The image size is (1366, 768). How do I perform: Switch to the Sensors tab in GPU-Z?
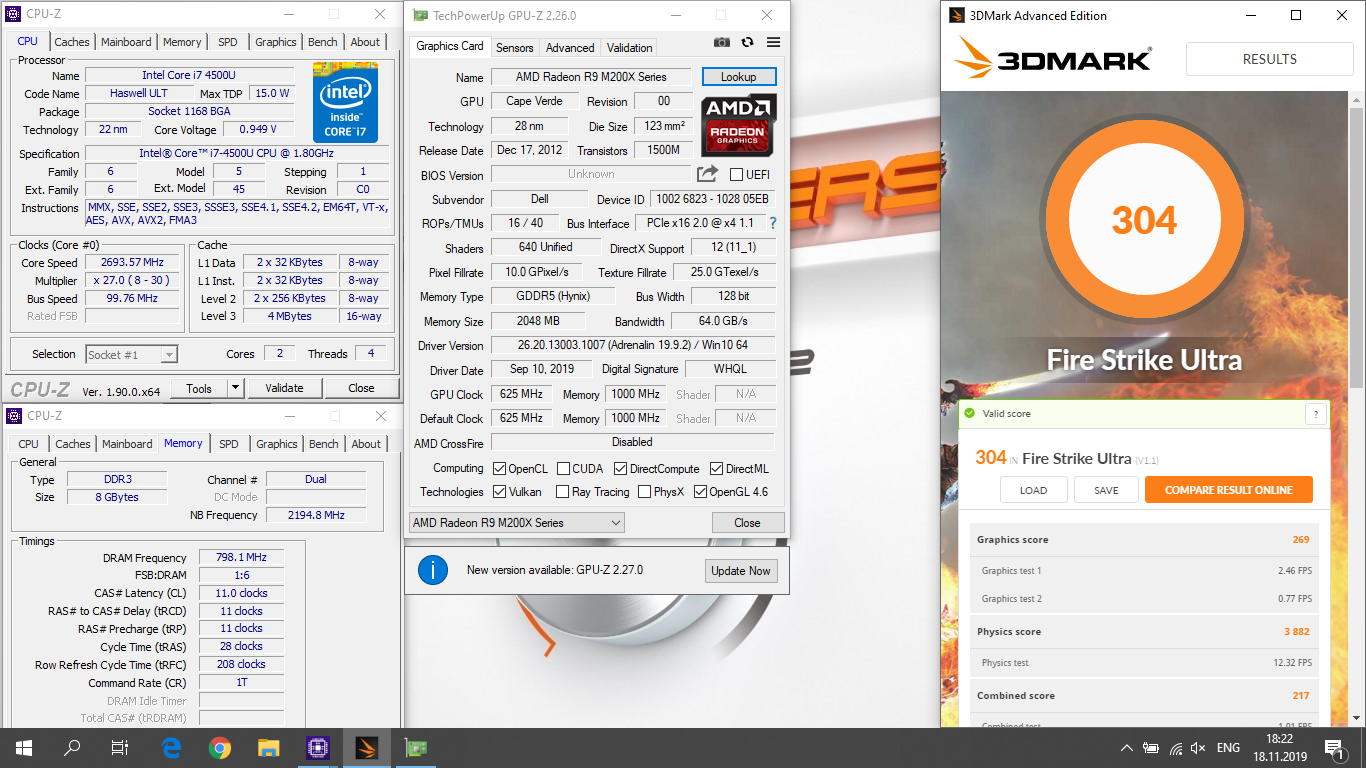click(514, 47)
